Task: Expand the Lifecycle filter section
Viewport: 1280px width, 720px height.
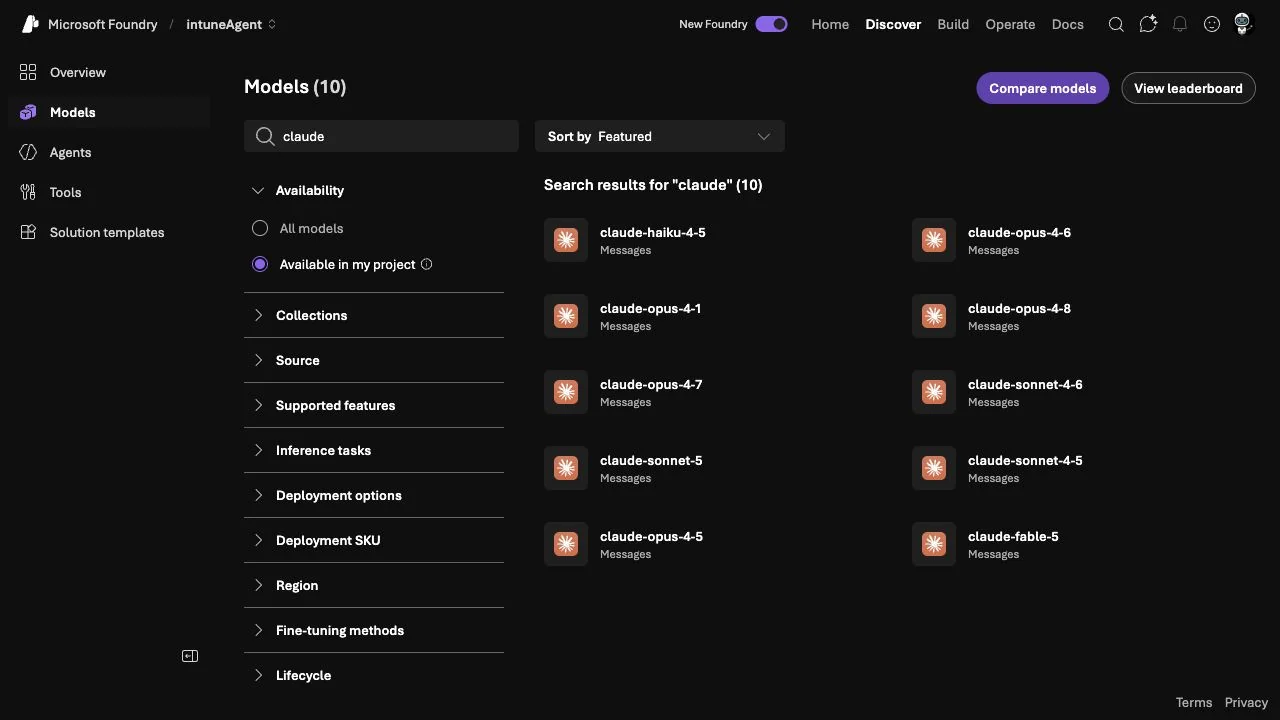Action: [x=374, y=675]
